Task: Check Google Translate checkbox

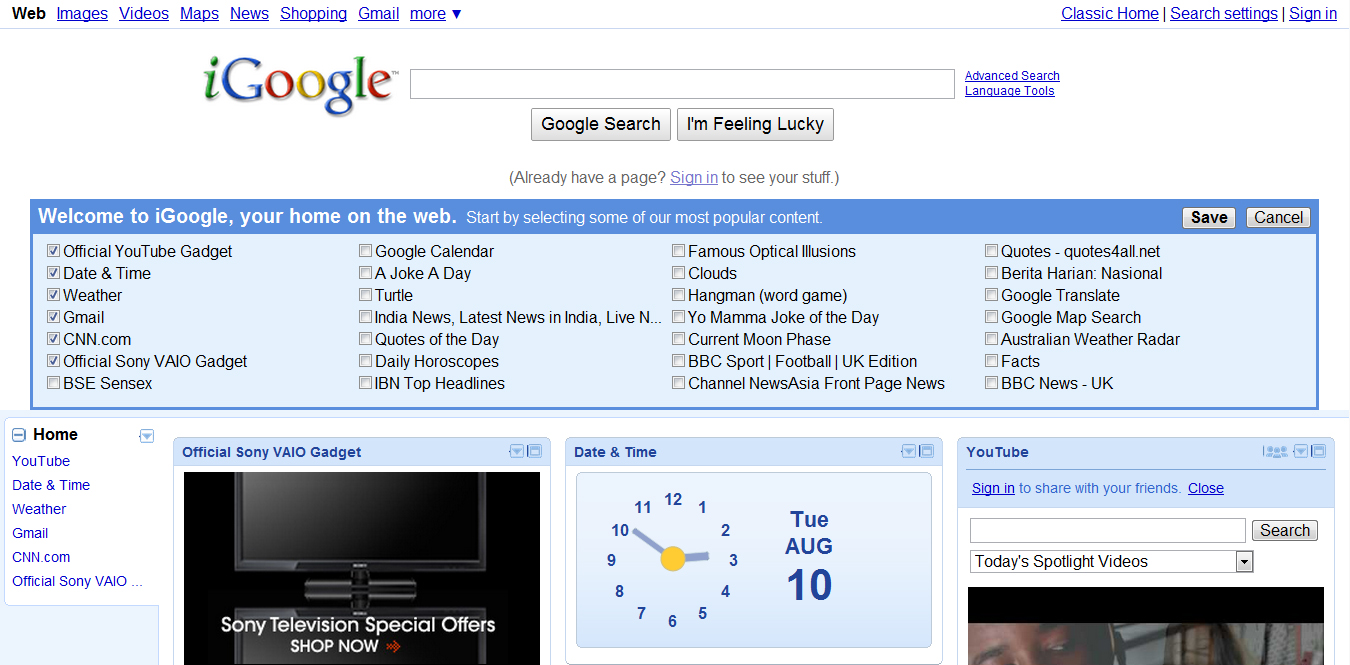Action: point(992,295)
